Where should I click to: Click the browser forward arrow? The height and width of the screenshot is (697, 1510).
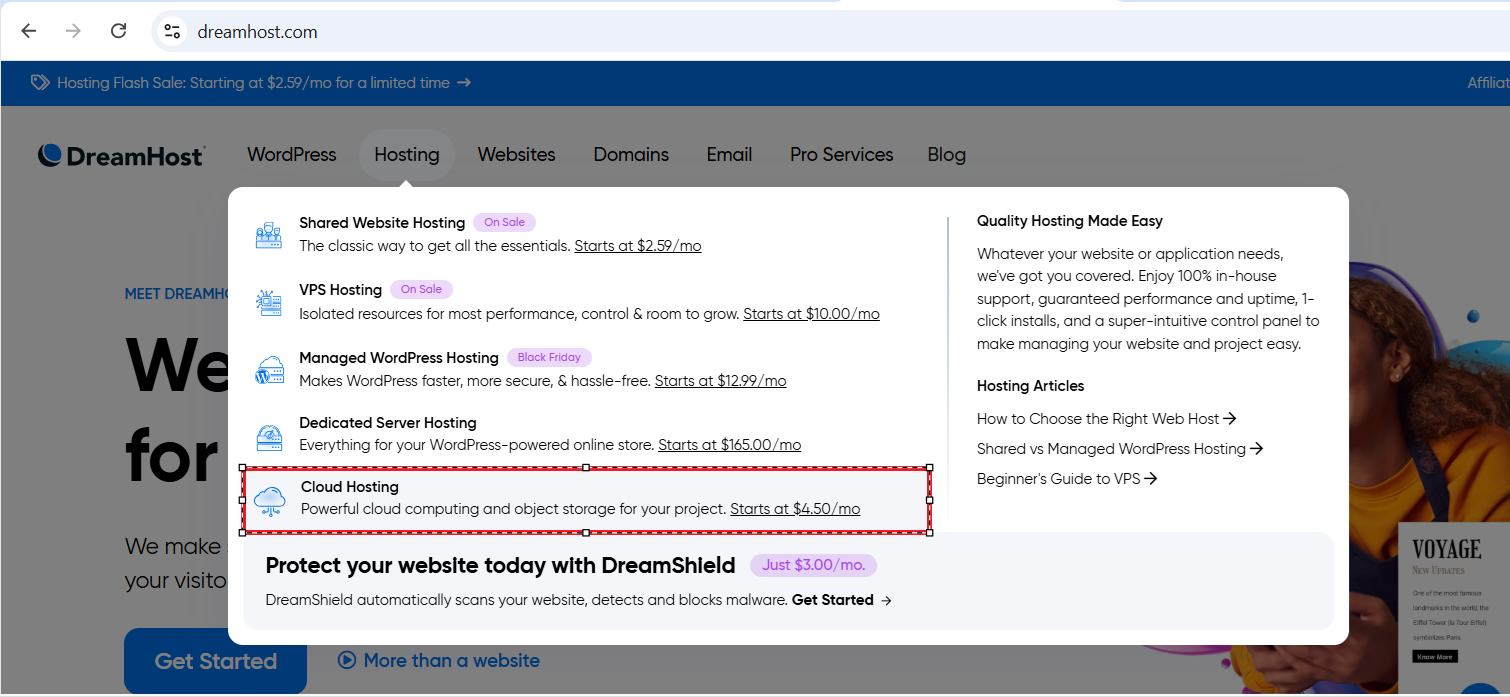pyautogui.click(x=73, y=31)
